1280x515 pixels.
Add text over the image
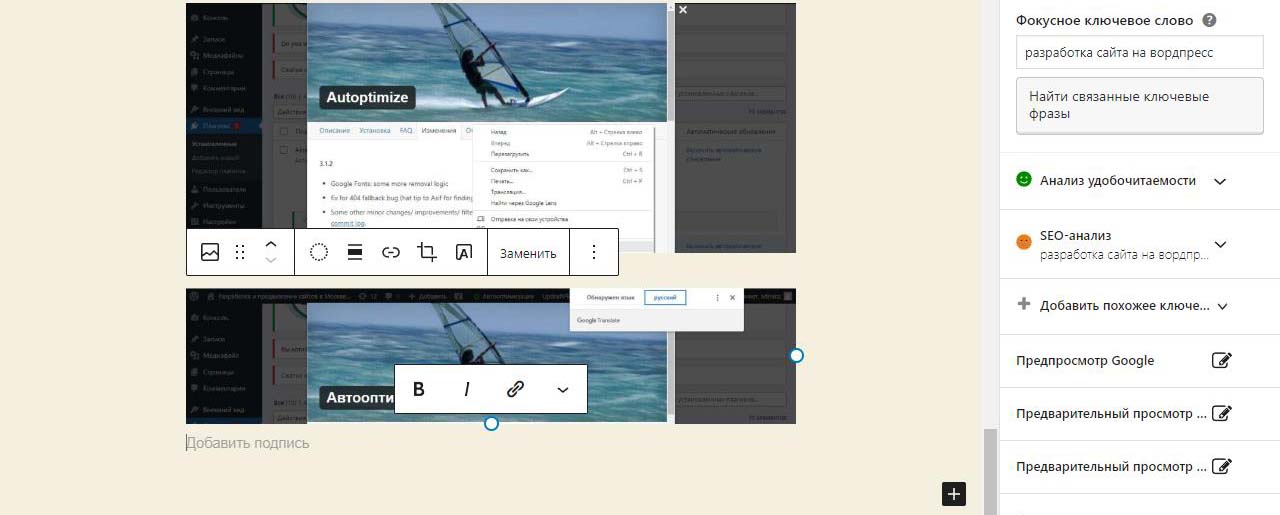click(x=463, y=253)
